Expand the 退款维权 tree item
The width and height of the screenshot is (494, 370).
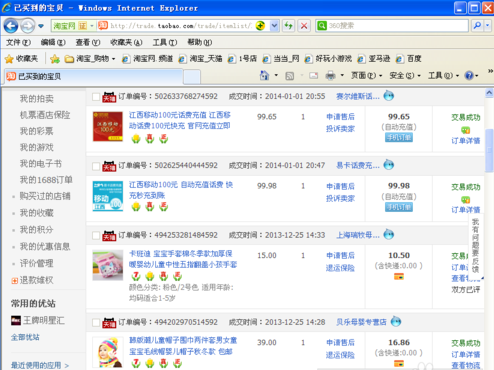14,281
